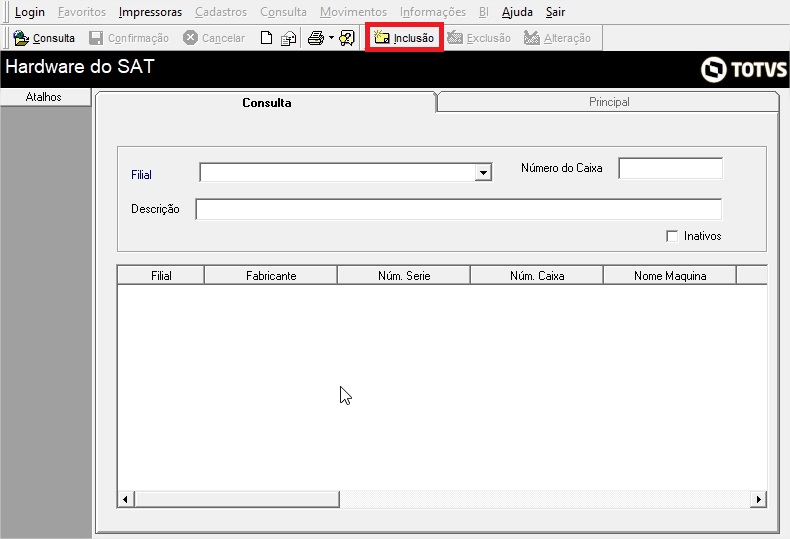Click the Filial column header

point(161,276)
